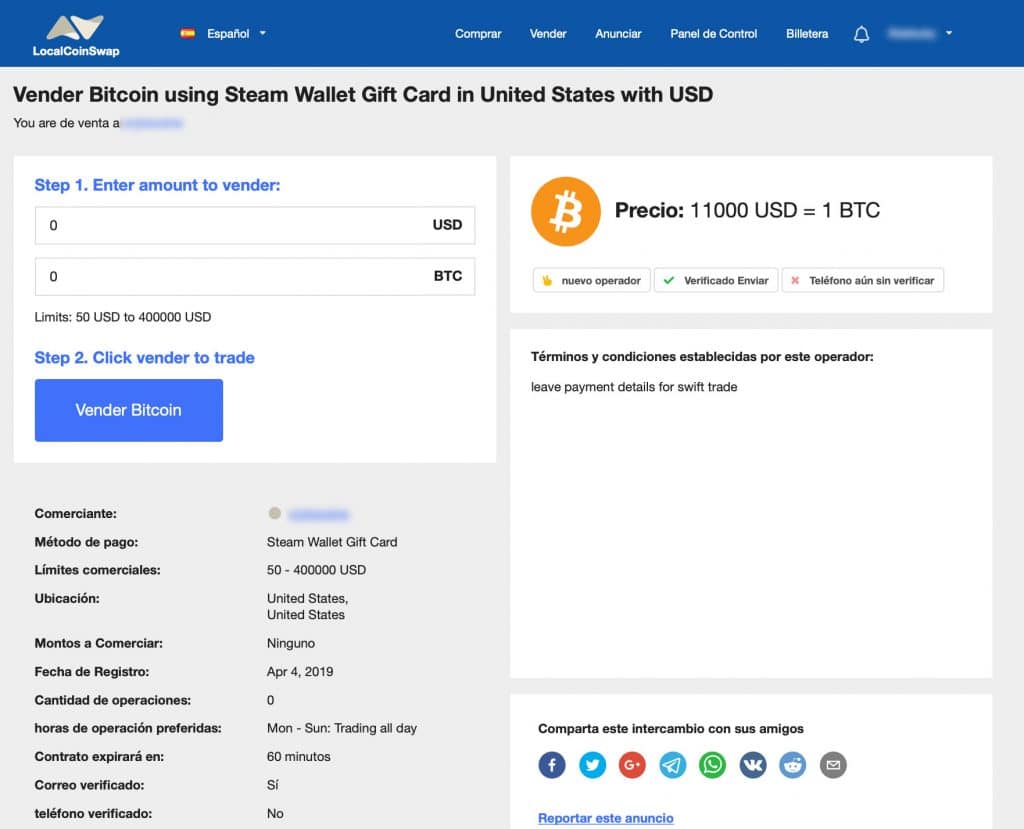Click the Verificado Enviar badge
This screenshot has width=1024, height=829.
pos(716,280)
